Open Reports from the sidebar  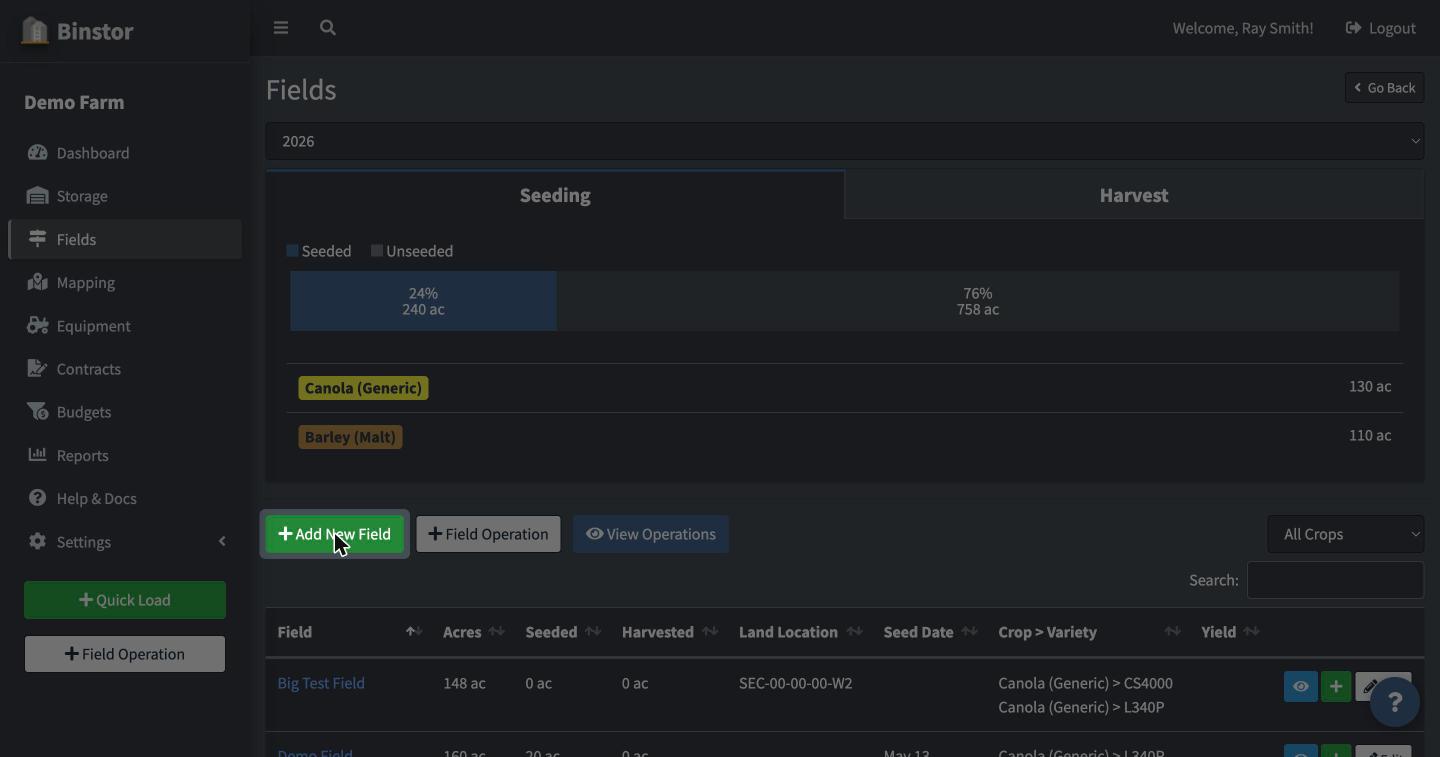pyautogui.click(x=125, y=455)
